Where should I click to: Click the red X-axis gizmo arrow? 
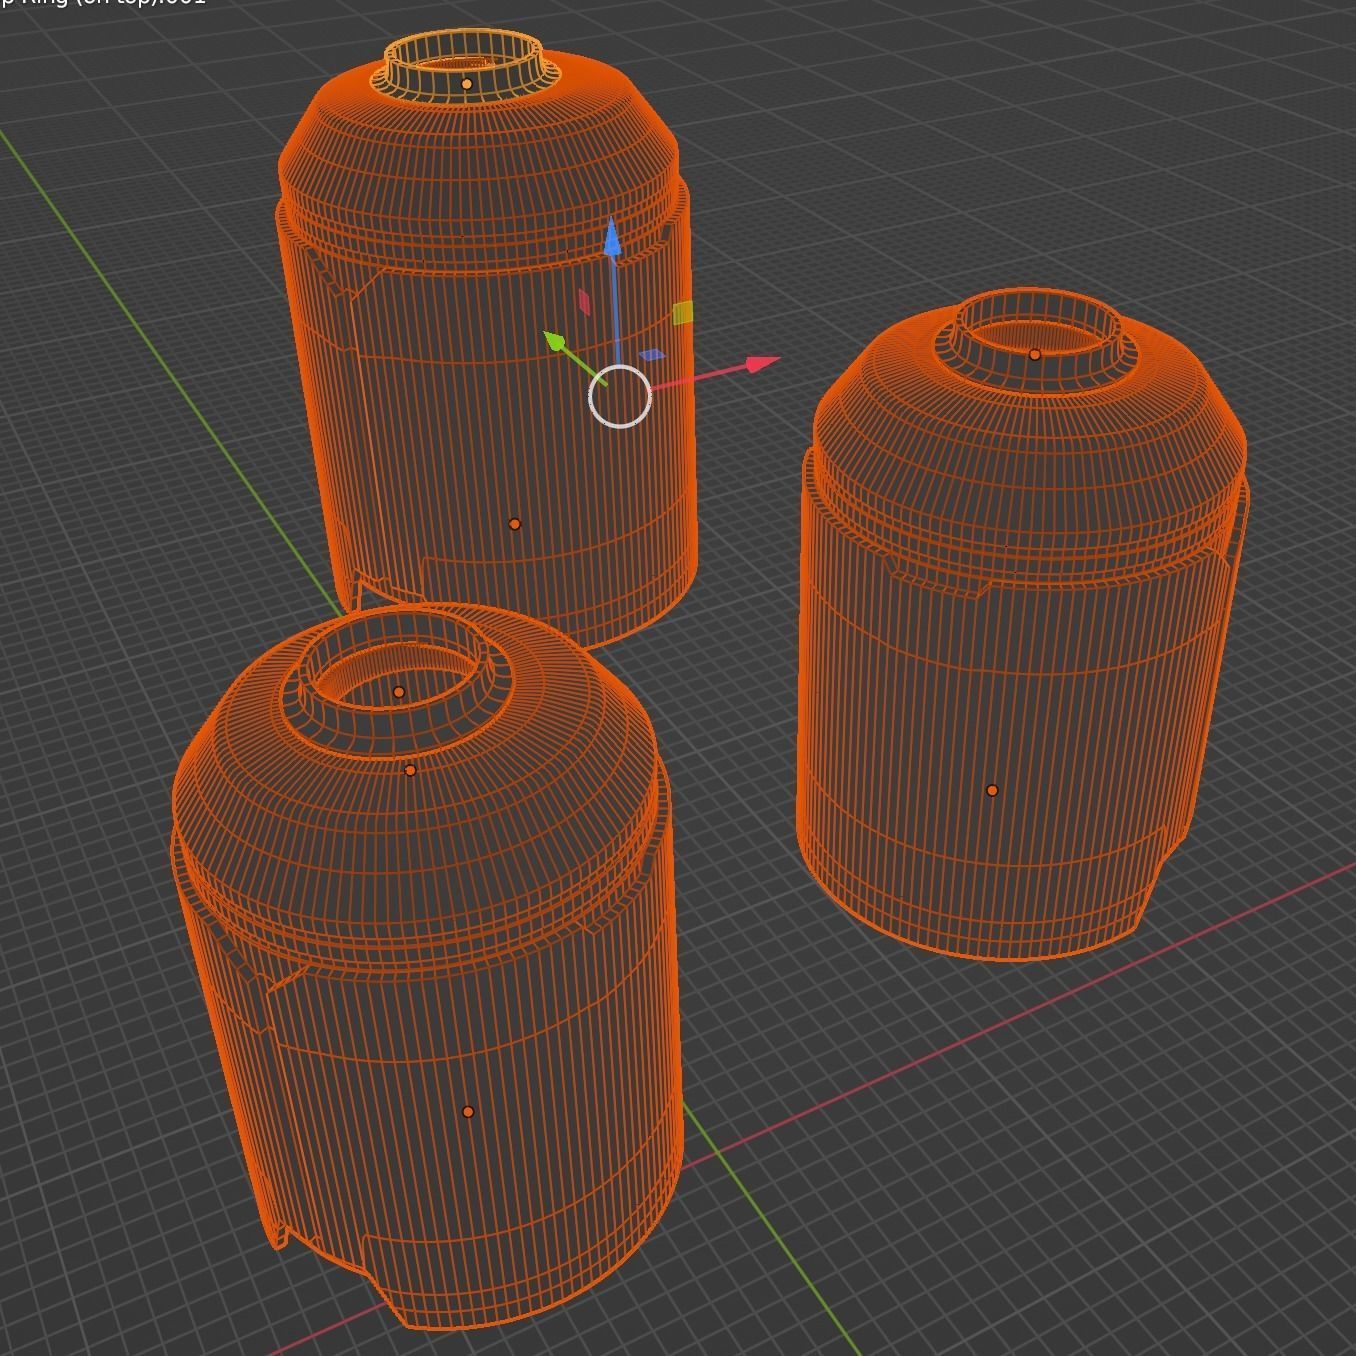point(762,365)
